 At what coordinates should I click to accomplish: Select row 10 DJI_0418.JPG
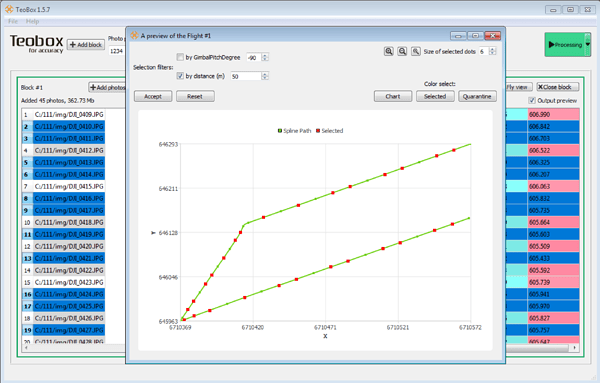click(69, 222)
